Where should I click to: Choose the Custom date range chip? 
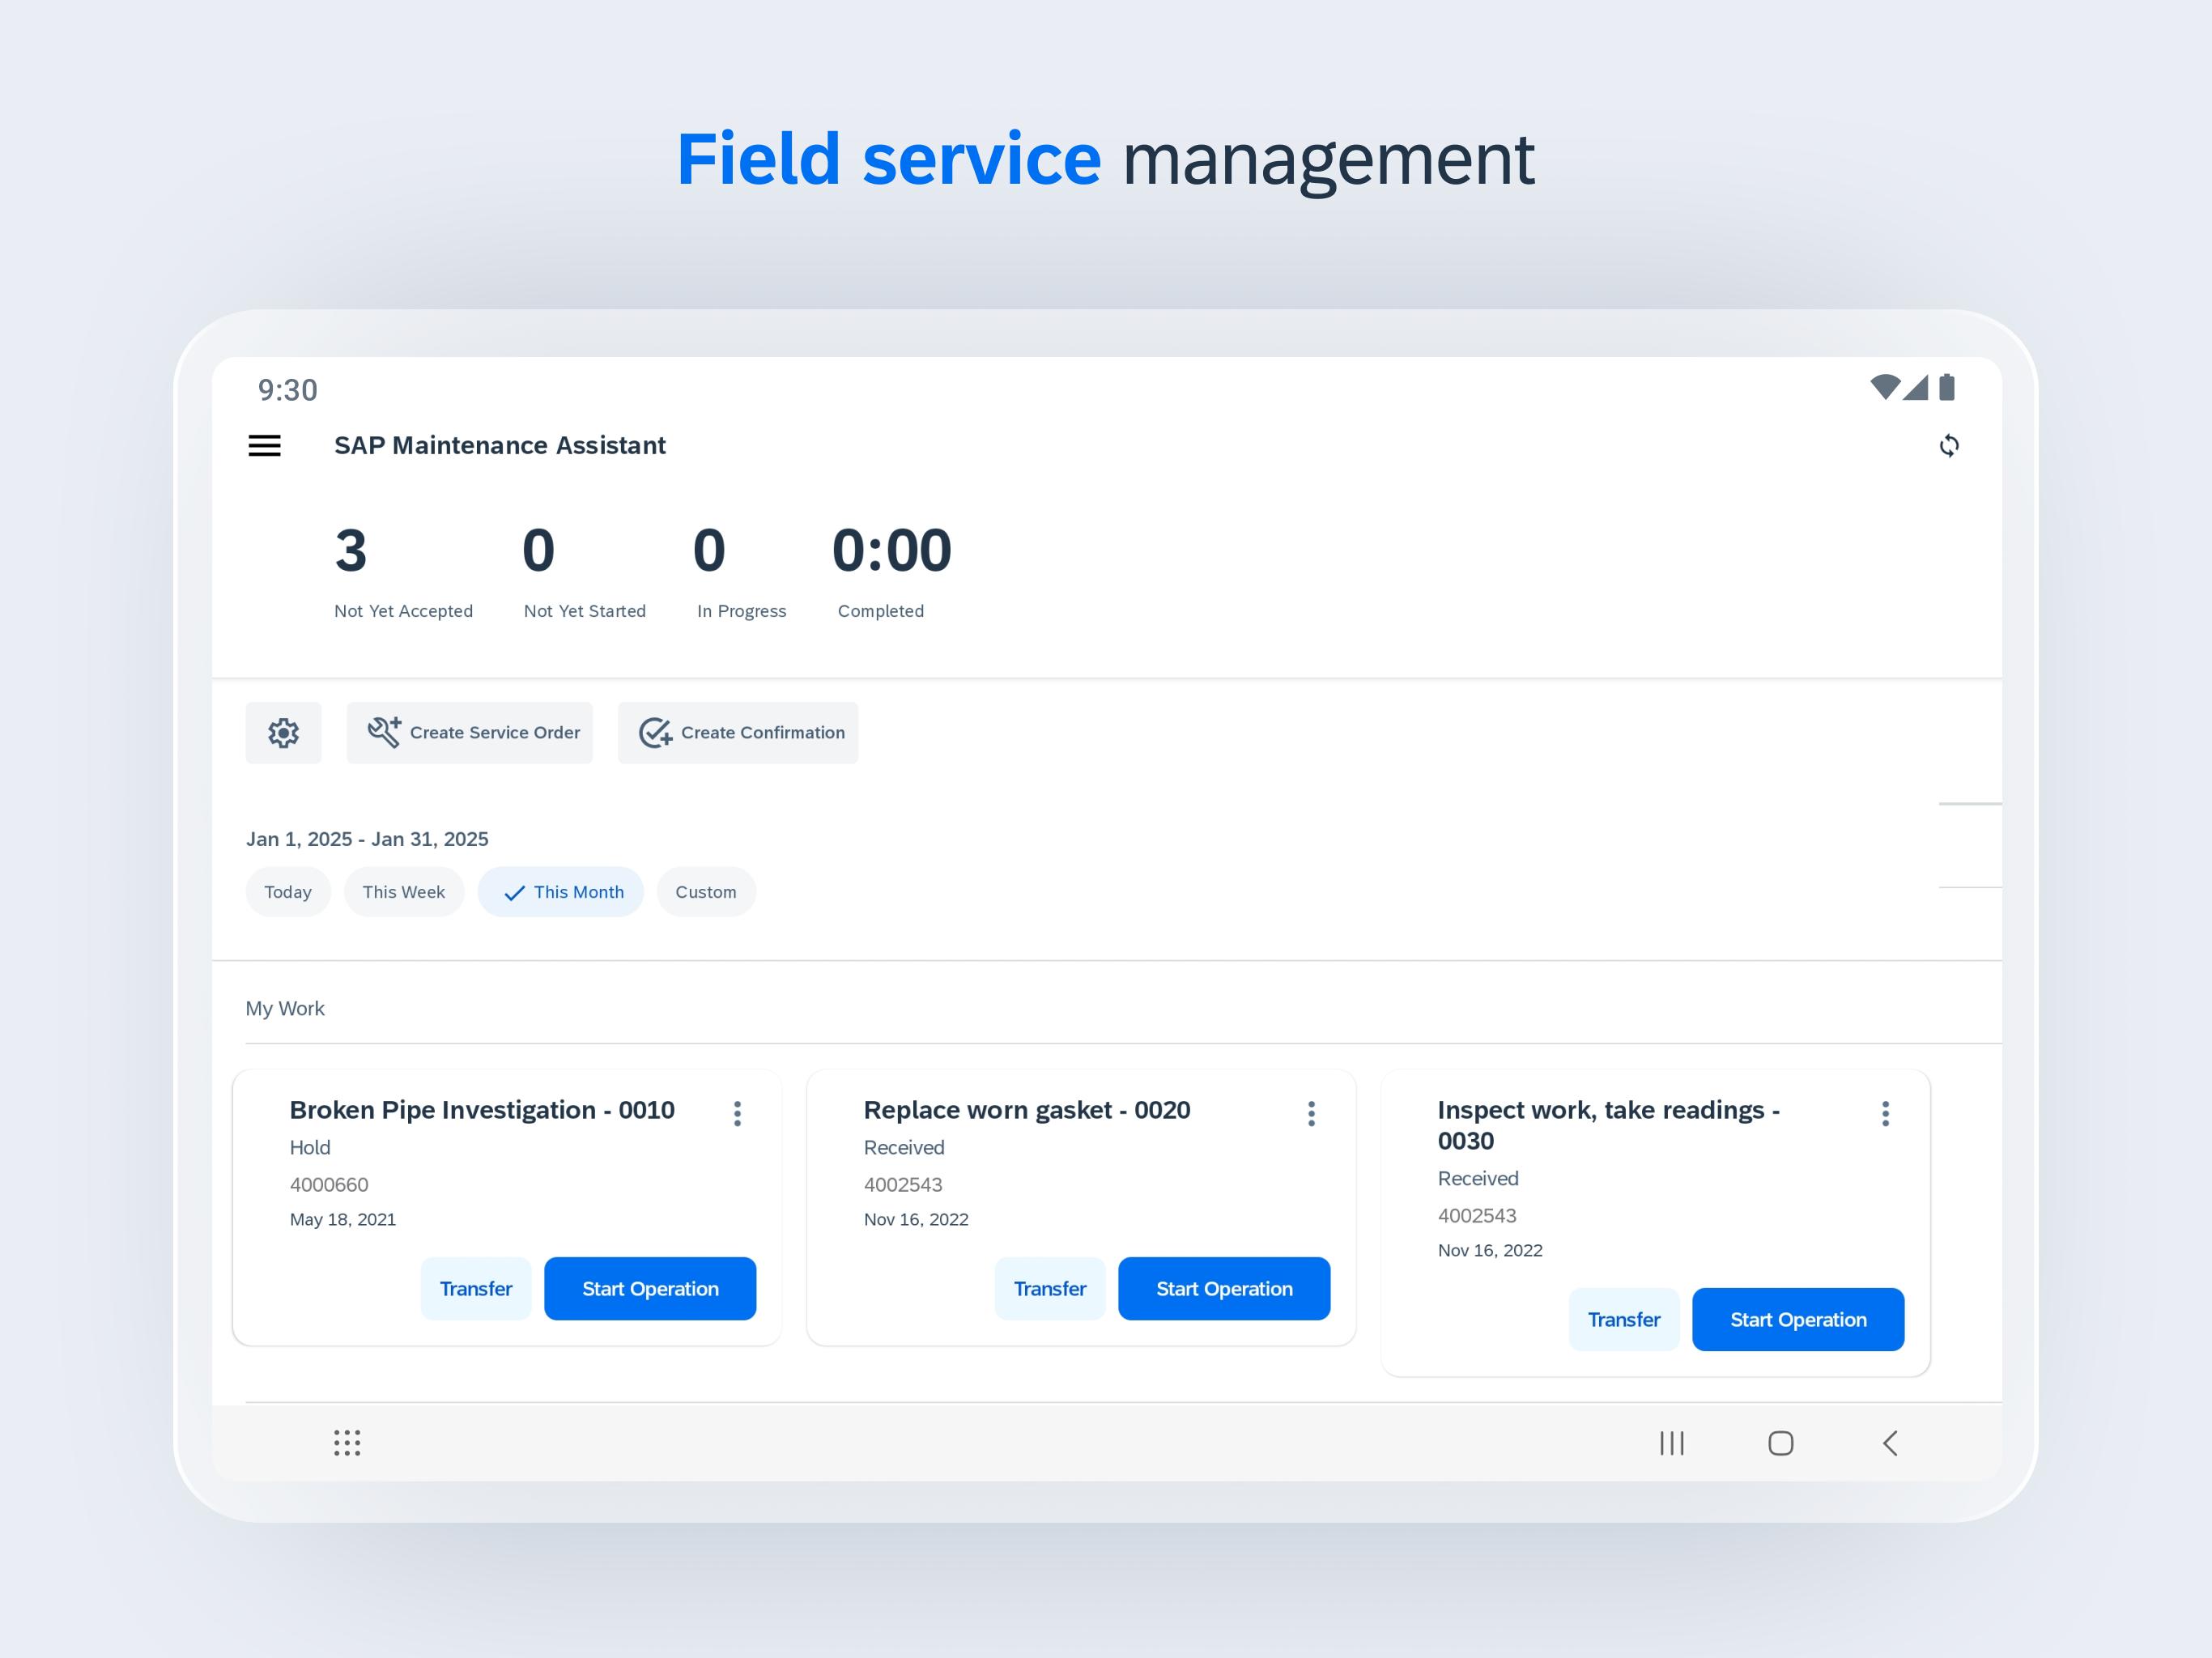[705, 892]
